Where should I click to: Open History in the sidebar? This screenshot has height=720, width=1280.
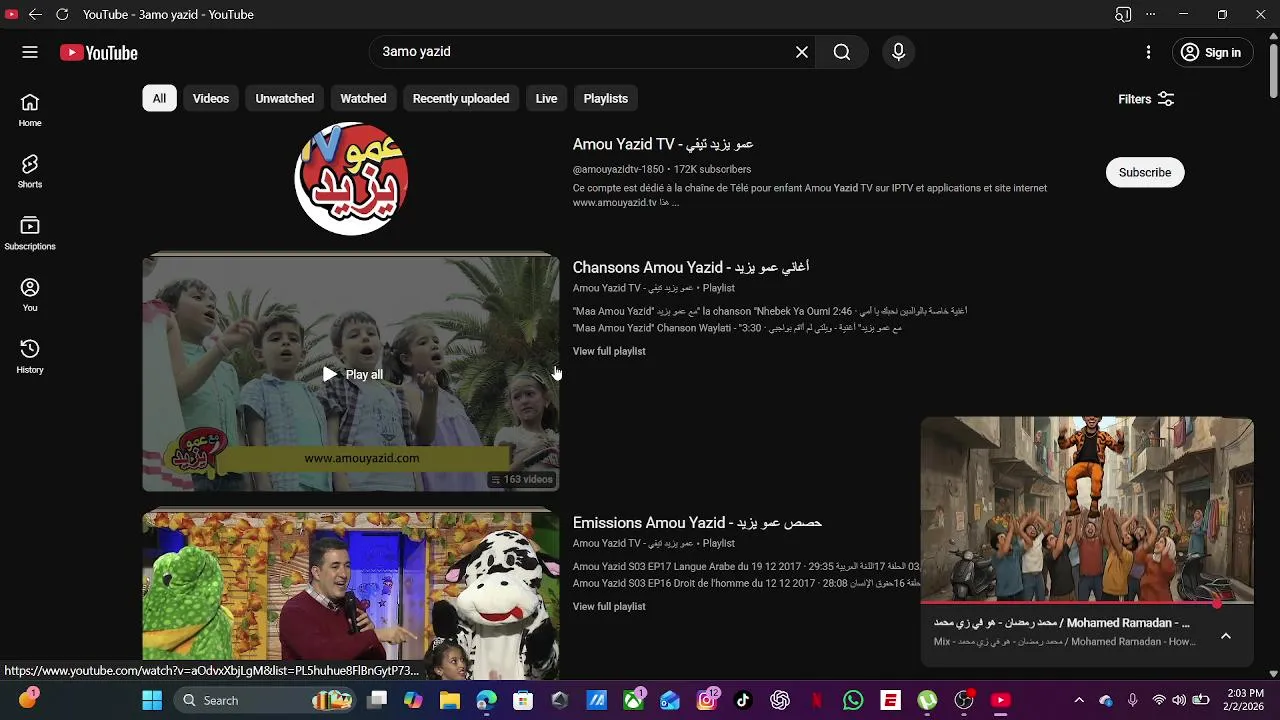coord(30,356)
